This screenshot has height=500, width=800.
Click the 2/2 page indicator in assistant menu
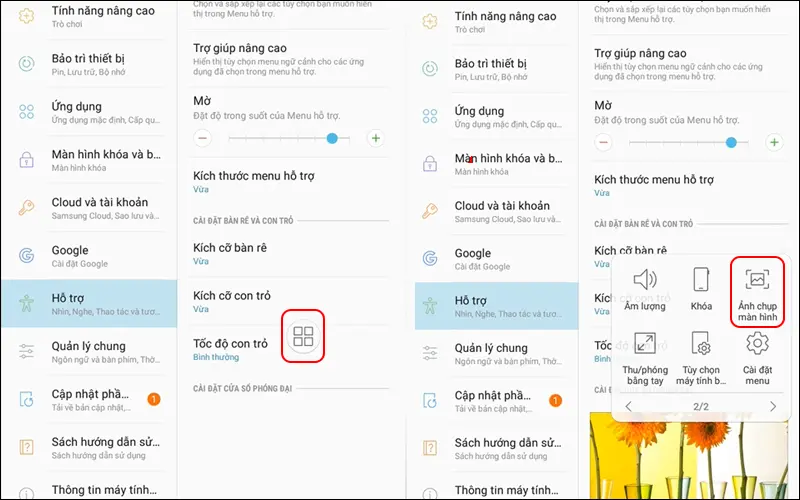(x=701, y=406)
